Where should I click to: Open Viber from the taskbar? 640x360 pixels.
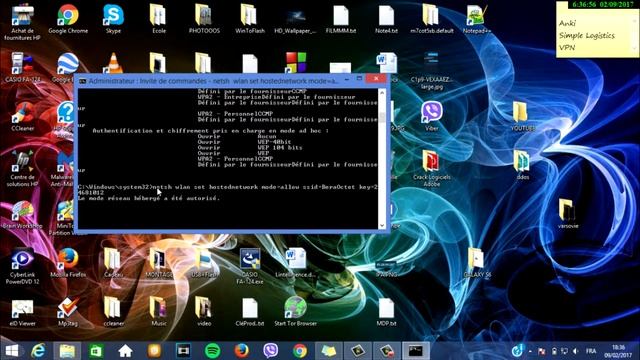pyautogui.click(x=270, y=351)
